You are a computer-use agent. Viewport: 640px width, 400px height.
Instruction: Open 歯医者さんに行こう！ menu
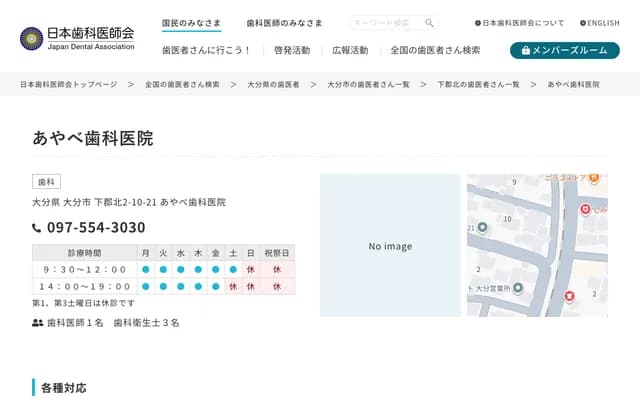[x=207, y=50]
